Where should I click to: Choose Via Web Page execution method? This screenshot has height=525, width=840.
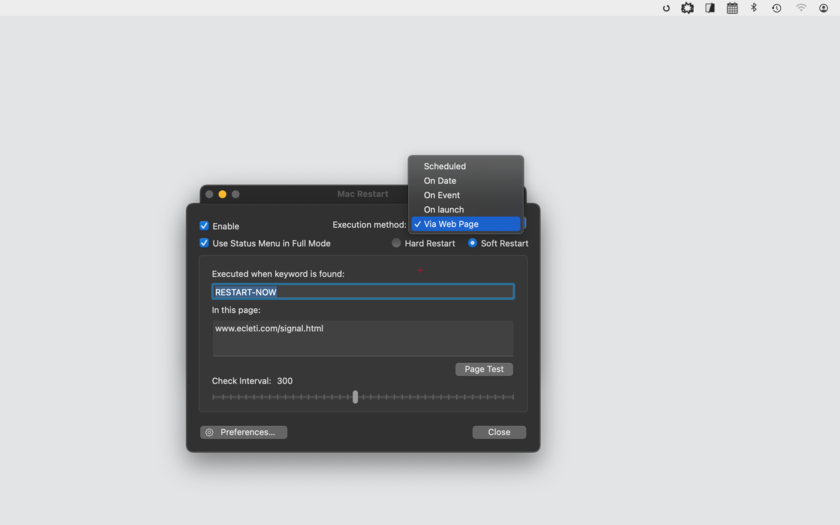point(466,224)
